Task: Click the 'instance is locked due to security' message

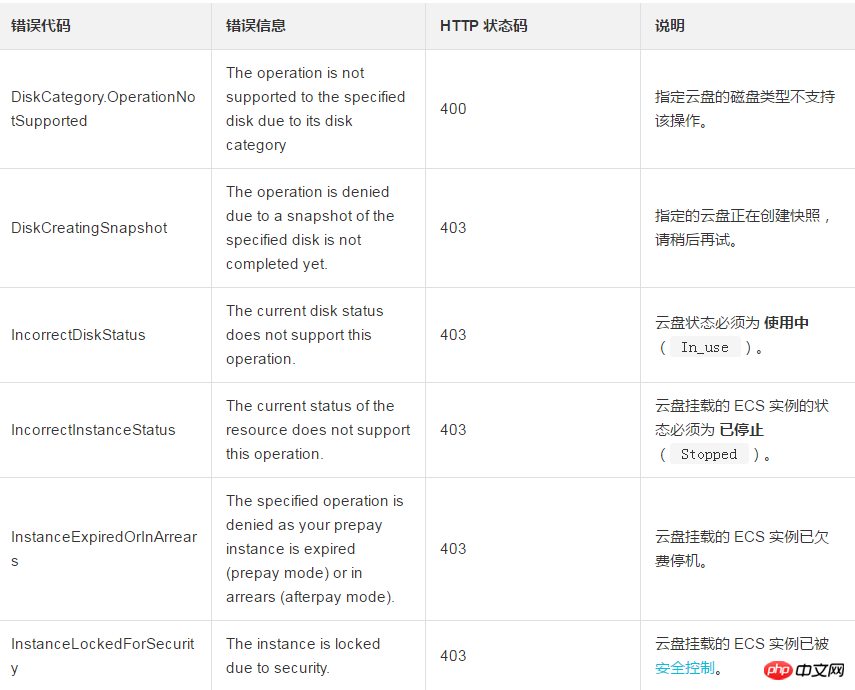Action: 303,656
